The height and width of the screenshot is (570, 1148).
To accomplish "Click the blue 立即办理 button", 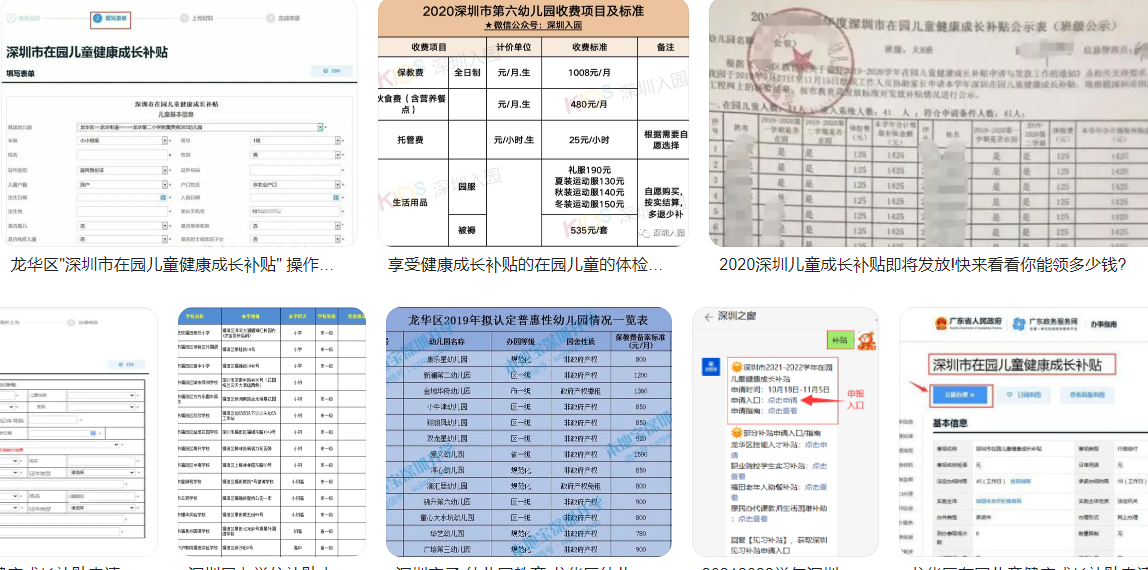I will 959,396.
